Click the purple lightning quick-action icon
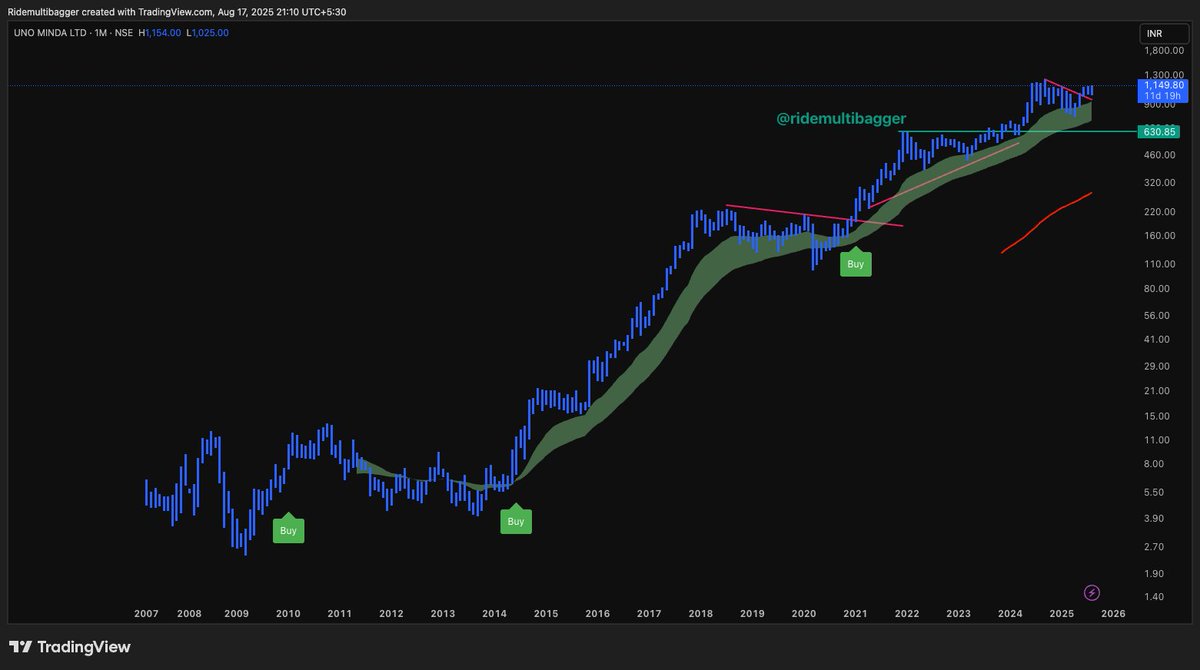This screenshot has height=670, width=1200. point(1090,592)
